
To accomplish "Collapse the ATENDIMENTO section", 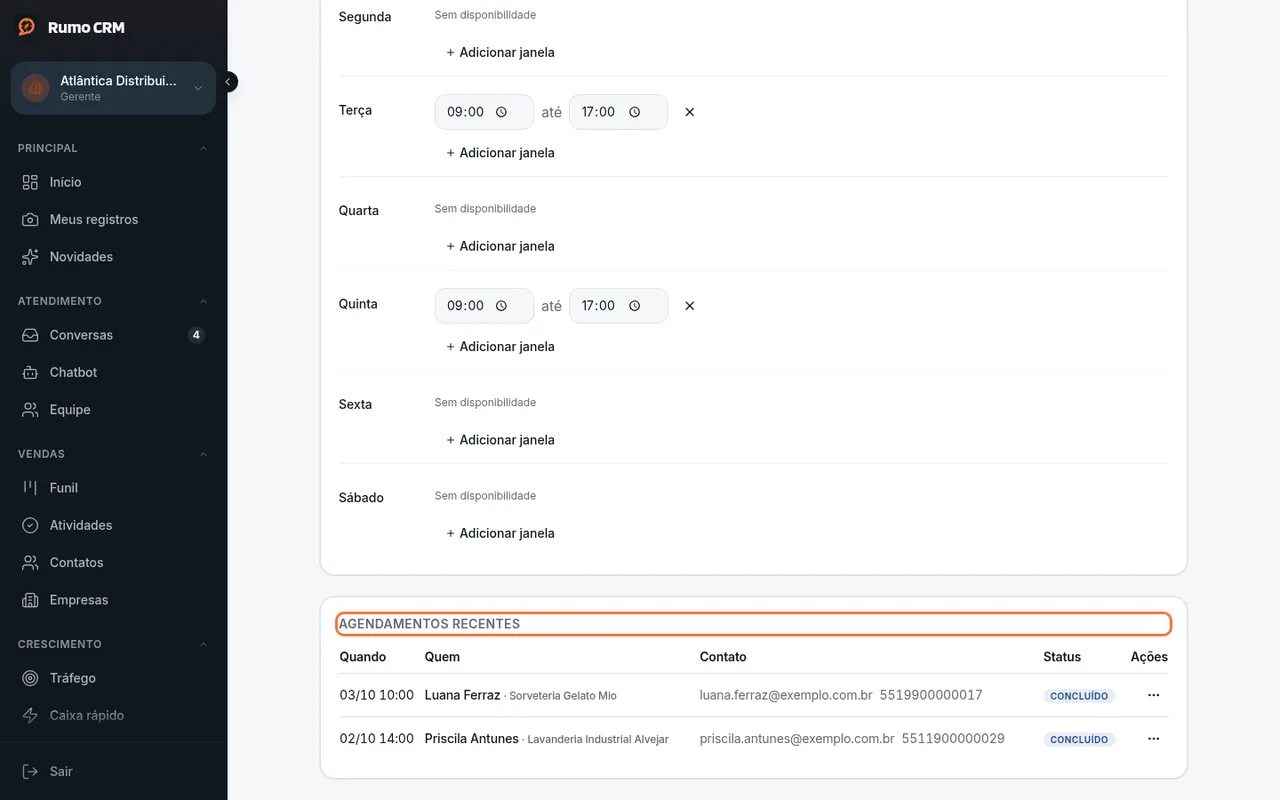I will [203, 301].
